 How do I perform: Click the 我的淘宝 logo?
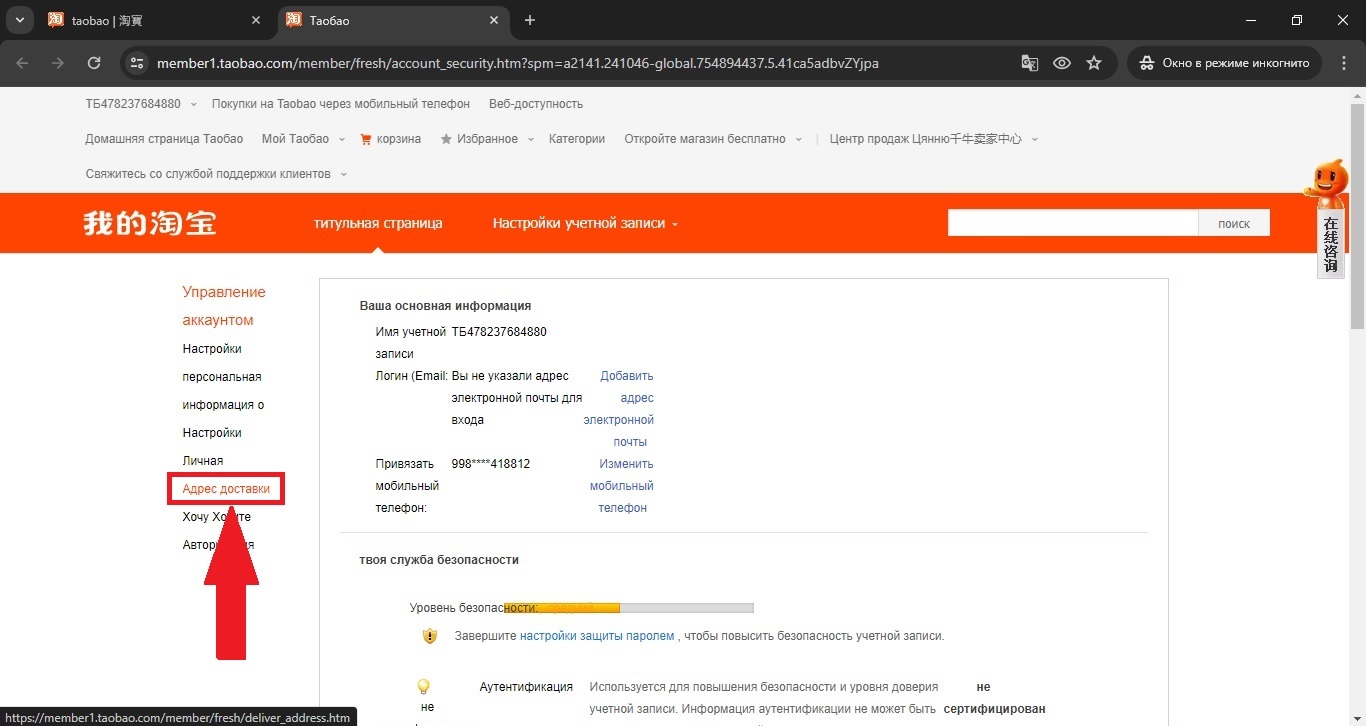click(x=150, y=223)
